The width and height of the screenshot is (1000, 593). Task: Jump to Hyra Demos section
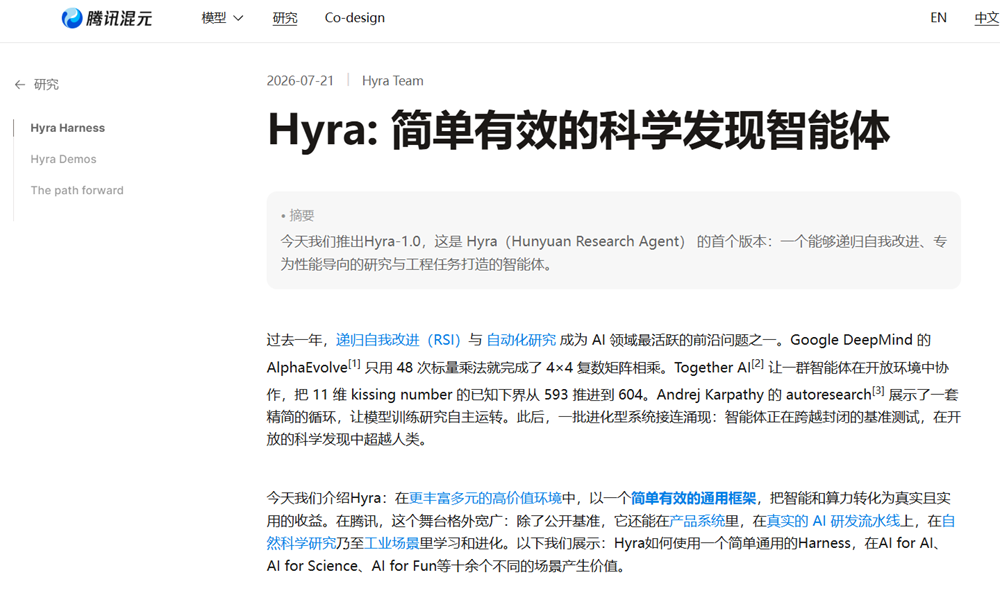click(x=63, y=159)
